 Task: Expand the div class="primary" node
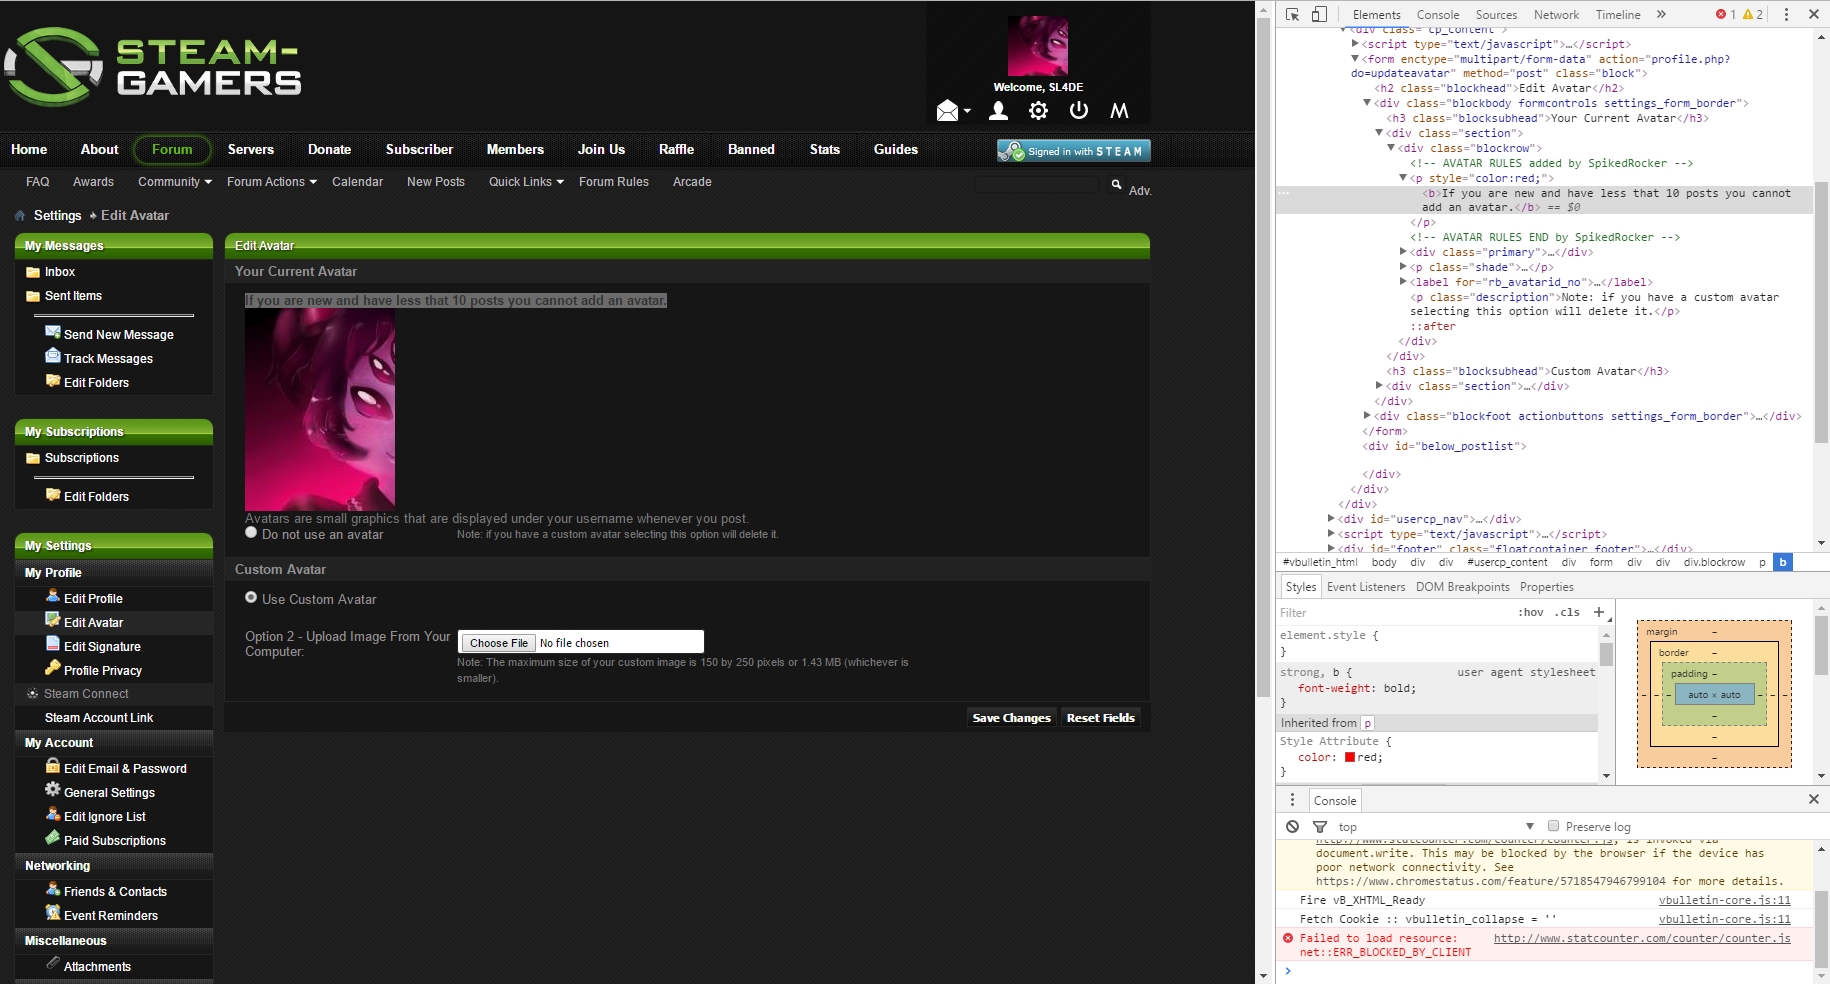(x=1403, y=252)
